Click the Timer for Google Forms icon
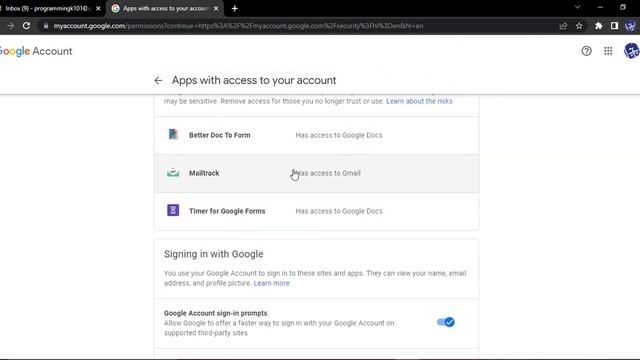Image resolution: width=640 pixels, height=360 pixels. 173,210
